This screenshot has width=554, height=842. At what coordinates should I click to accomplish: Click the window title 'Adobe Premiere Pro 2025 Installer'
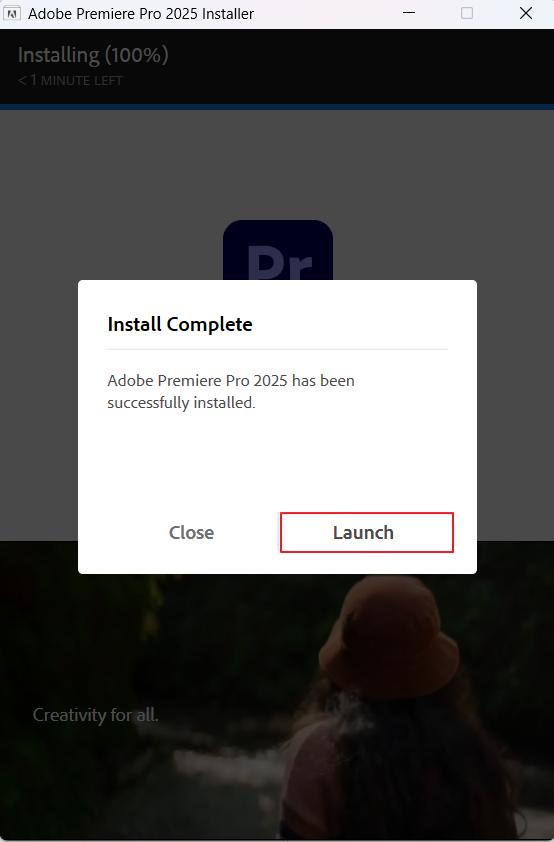click(x=141, y=13)
